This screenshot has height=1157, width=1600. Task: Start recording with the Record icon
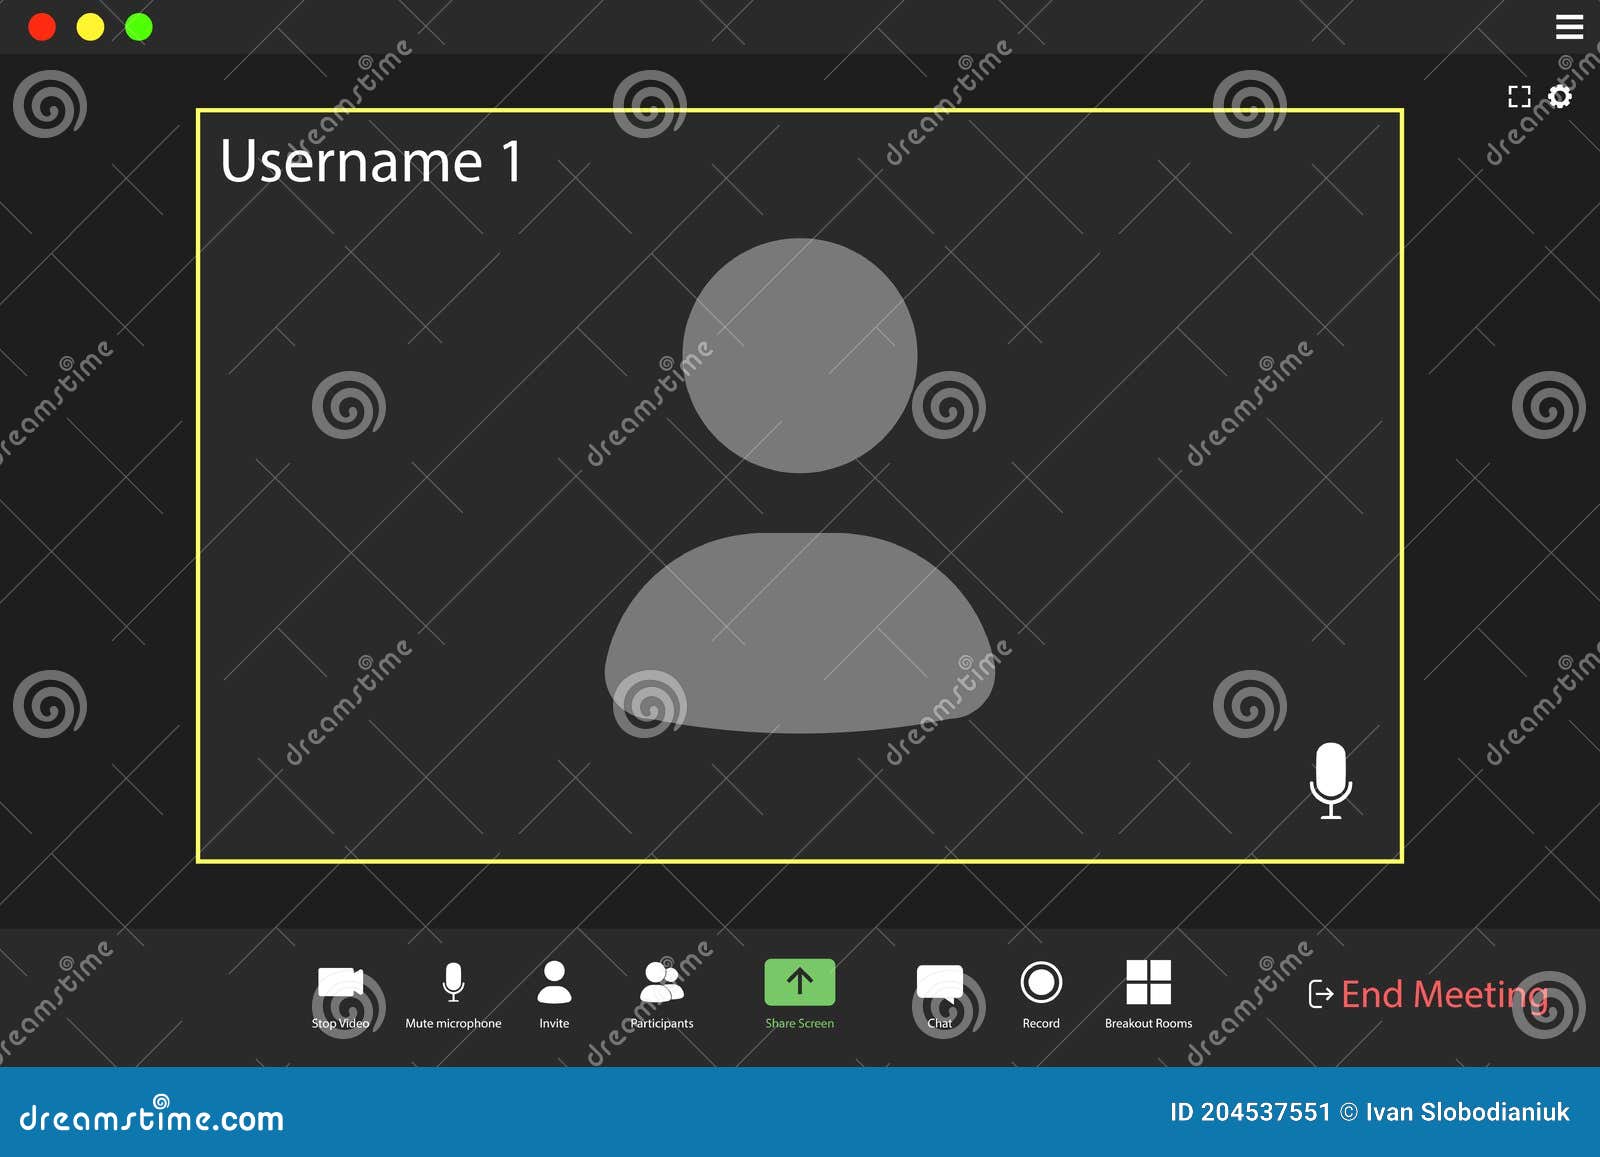[1041, 984]
